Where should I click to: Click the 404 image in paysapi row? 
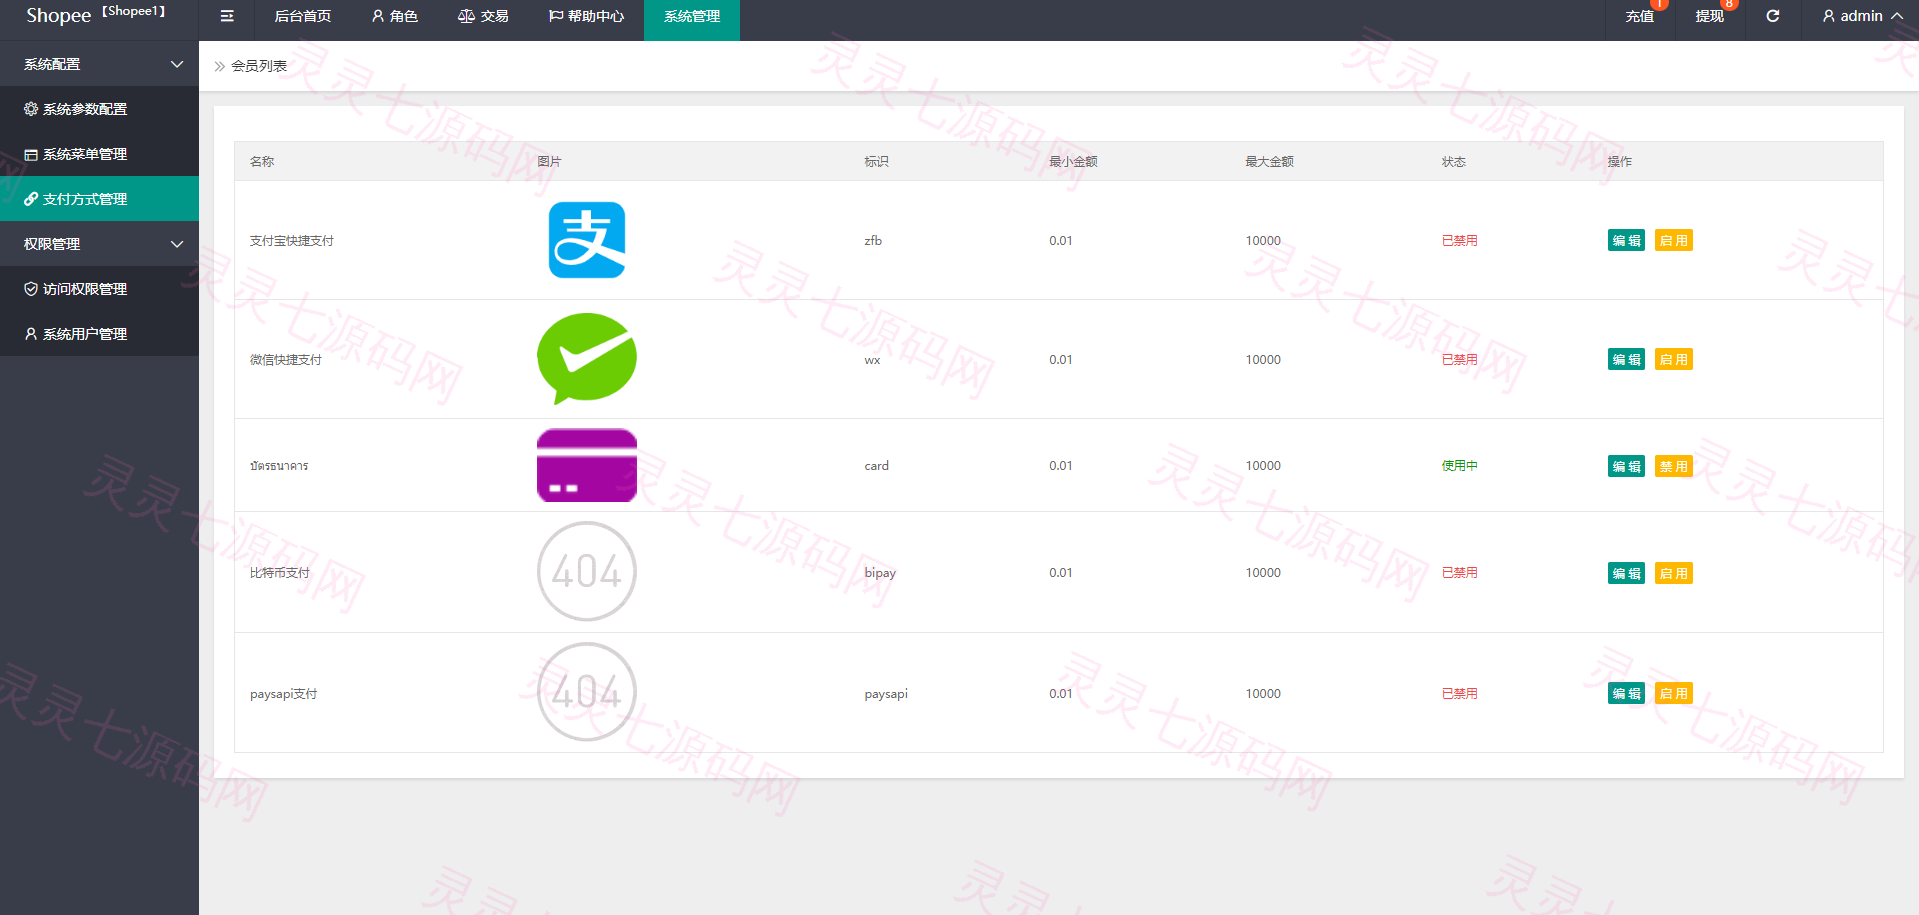coord(587,692)
